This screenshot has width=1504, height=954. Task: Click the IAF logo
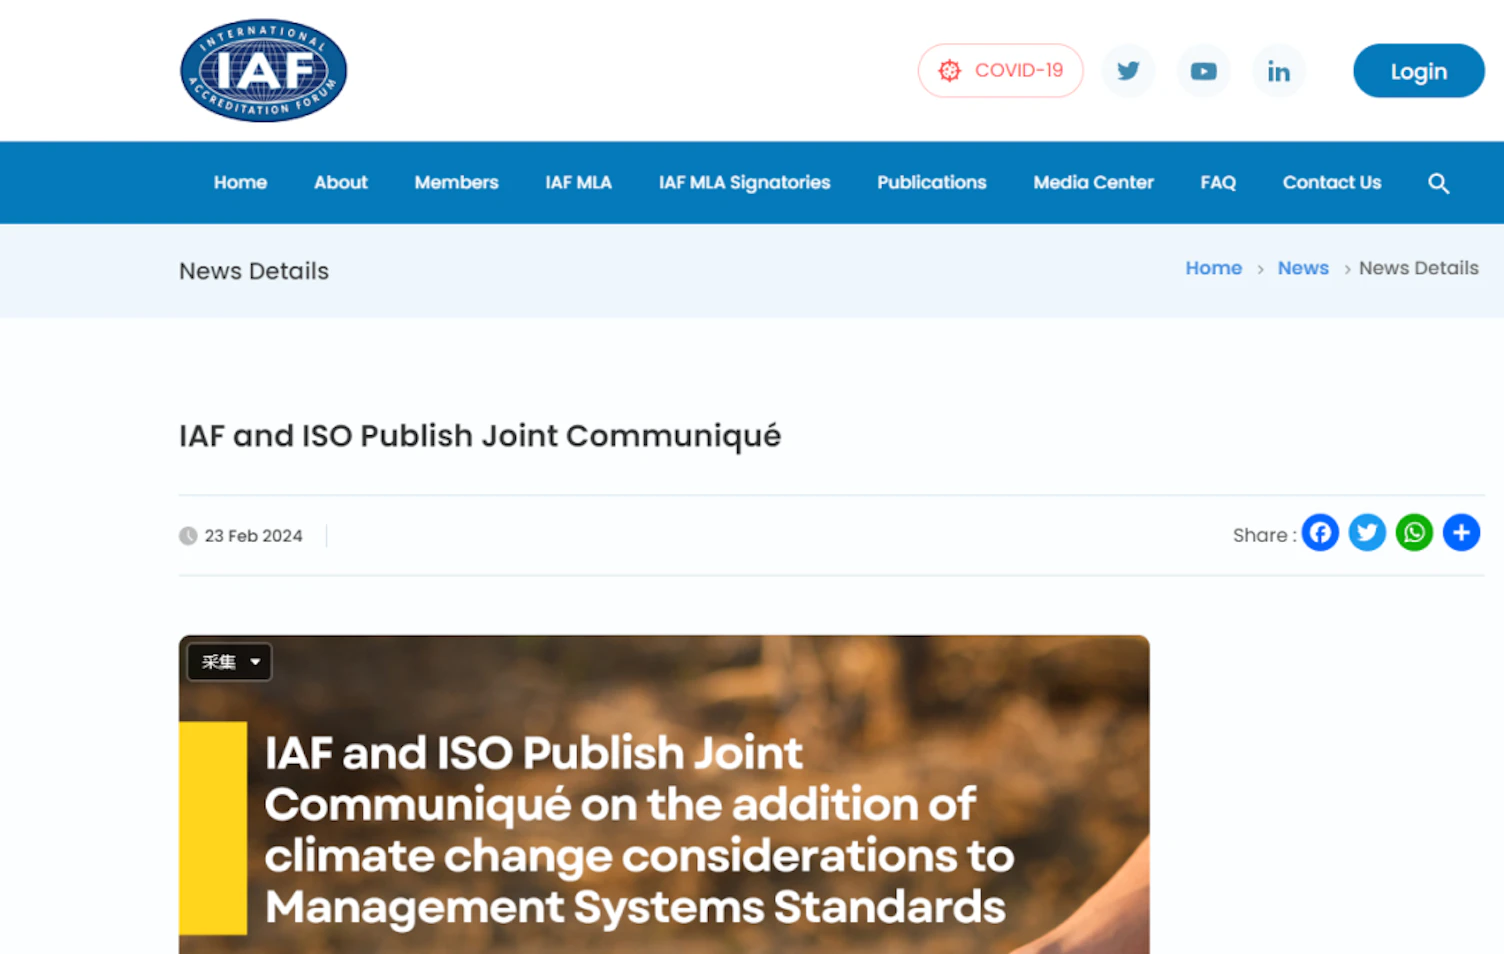pos(262,70)
